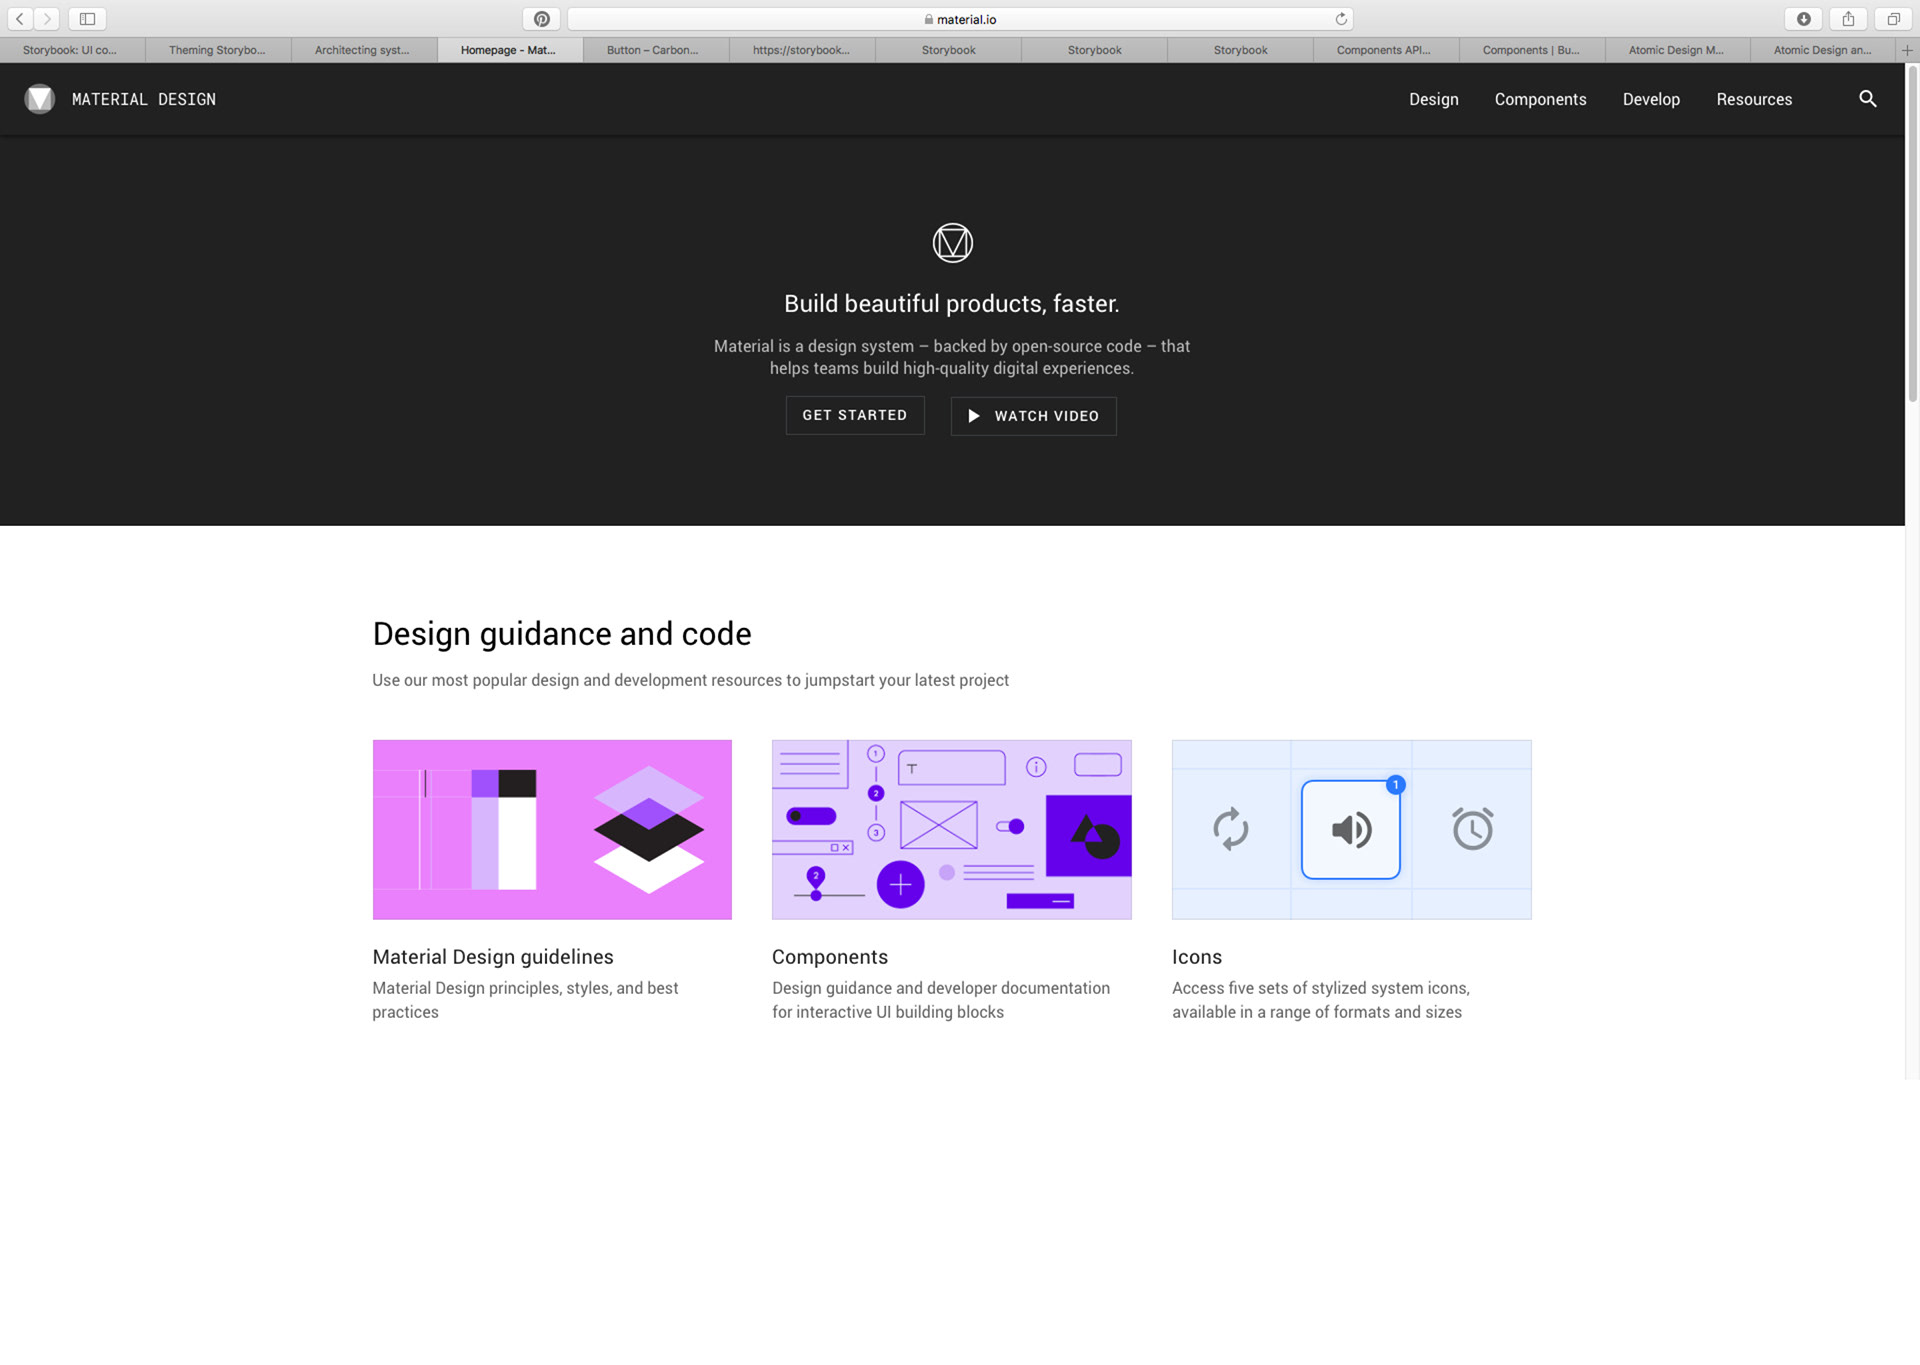This screenshot has width=1920, height=1365.
Task: Add a new tab with plus icon
Action: [x=1907, y=50]
